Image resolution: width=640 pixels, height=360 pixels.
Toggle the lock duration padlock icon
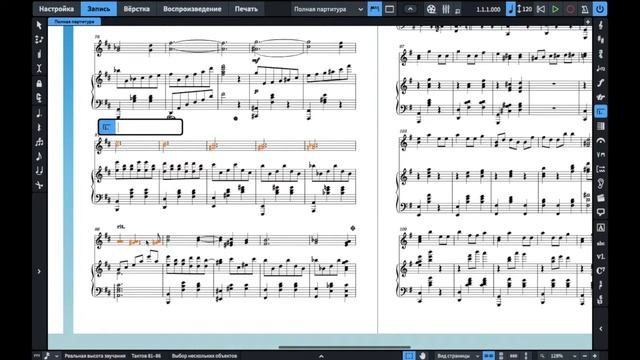pyautogui.click(x=39, y=84)
